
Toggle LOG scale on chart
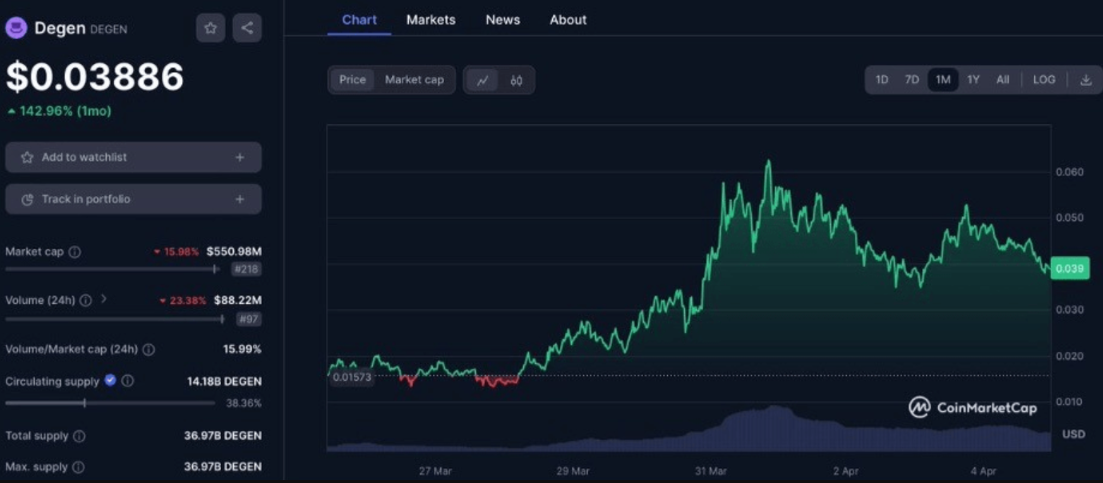click(1044, 79)
